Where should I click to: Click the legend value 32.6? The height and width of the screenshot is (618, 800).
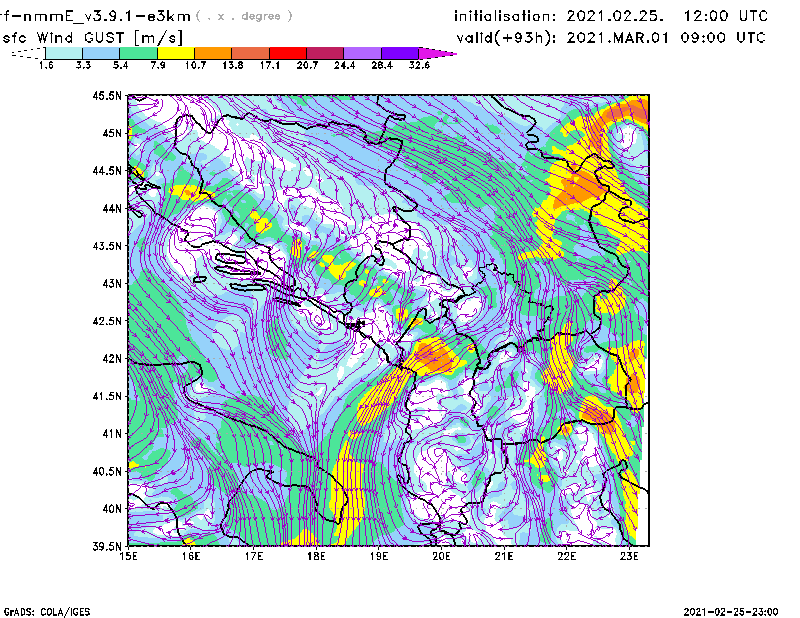click(419, 65)
